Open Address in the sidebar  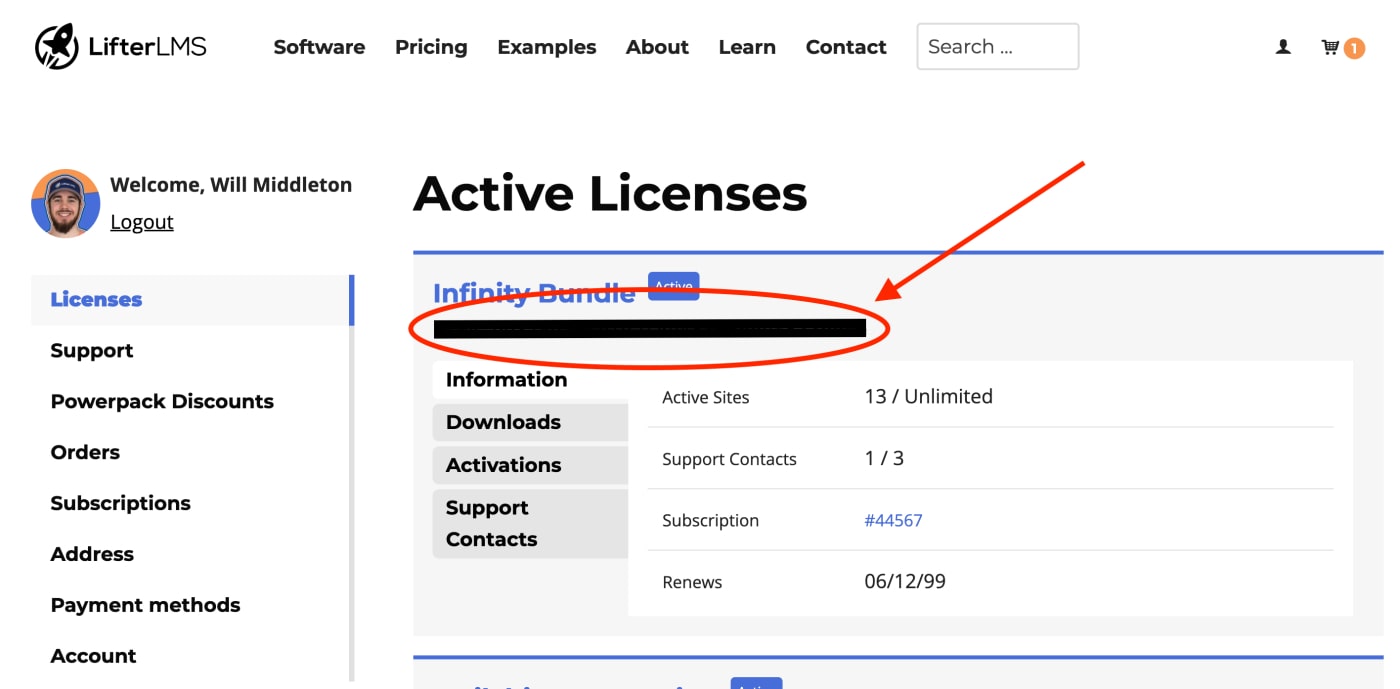92,554
